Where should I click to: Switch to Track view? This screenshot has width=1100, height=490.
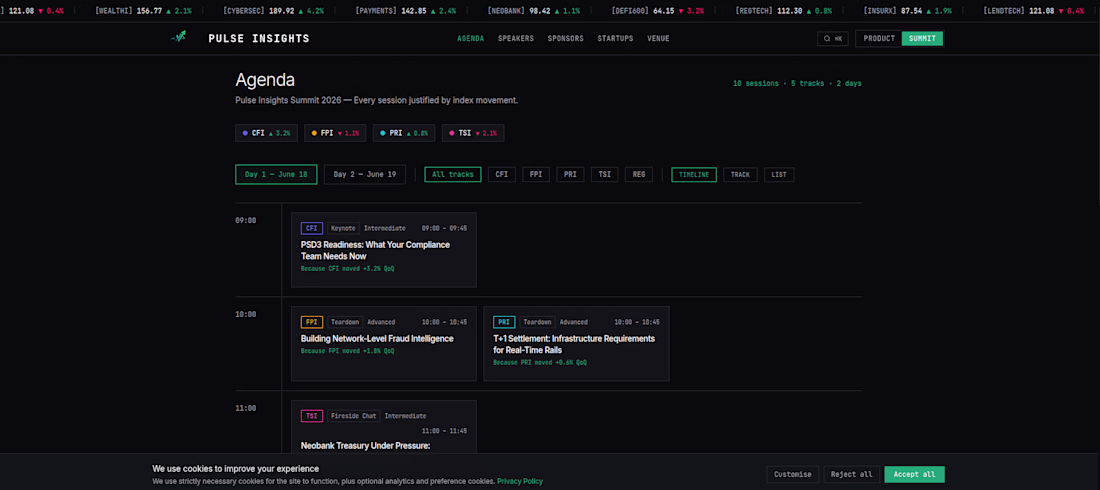tap(740, 174)
